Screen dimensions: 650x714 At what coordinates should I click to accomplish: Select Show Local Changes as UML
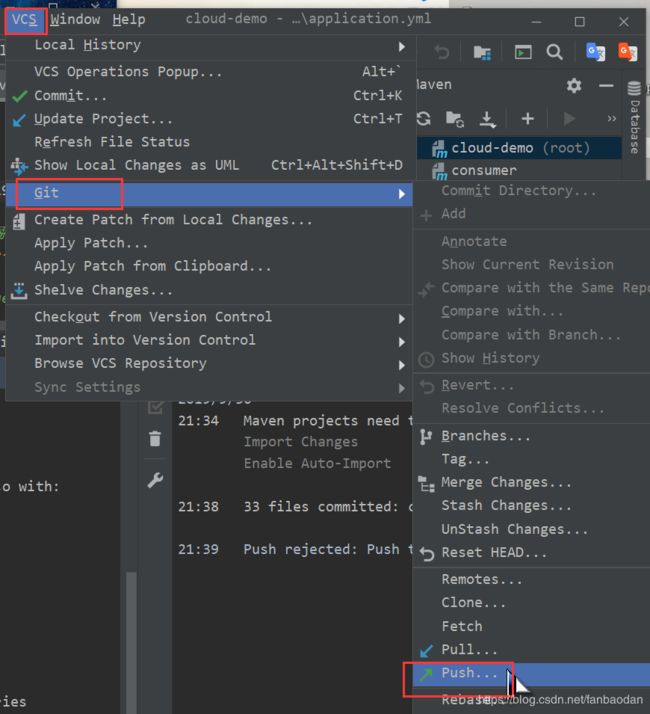209,165
